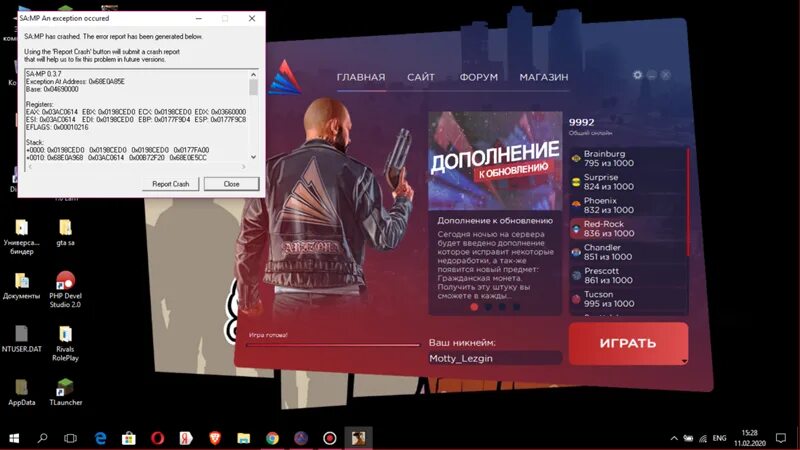Viewport: 800px width, 450px height.
Task: Select the Phoenix server icon
Action: coord(576,206)
